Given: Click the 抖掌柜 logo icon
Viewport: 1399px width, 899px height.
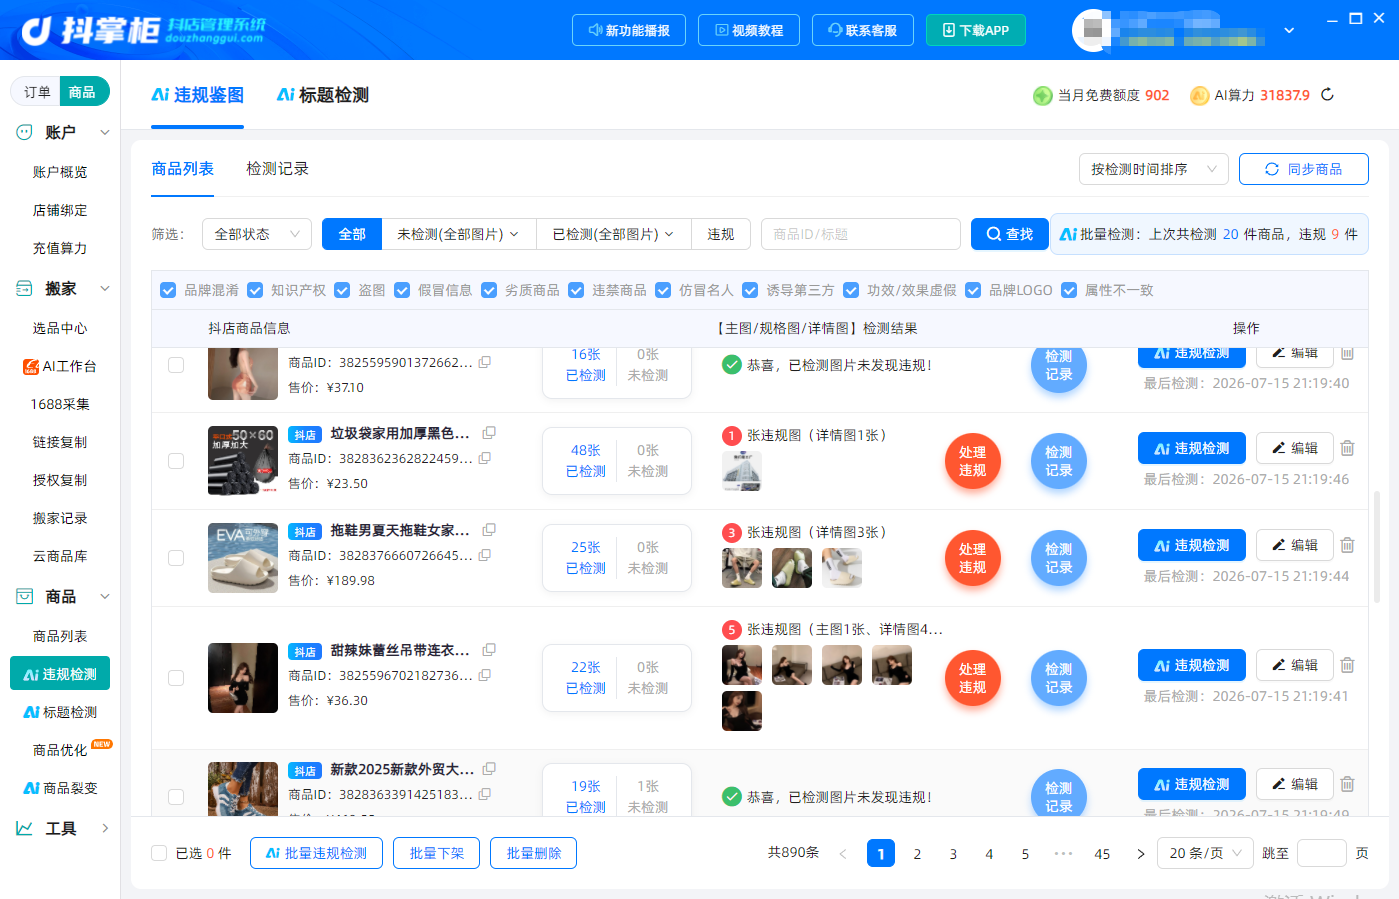Looking at the screenshot, I should 37,31.
